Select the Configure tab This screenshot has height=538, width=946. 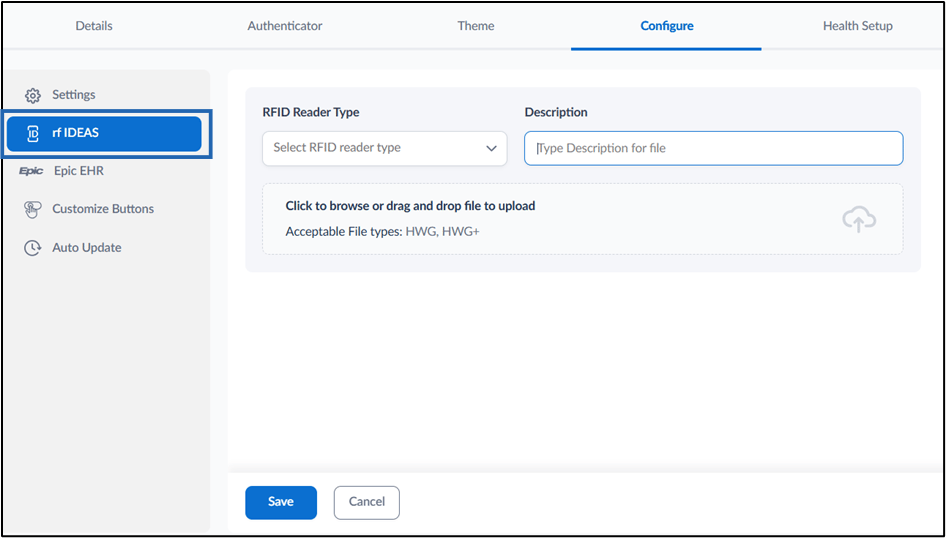[667, 26]
